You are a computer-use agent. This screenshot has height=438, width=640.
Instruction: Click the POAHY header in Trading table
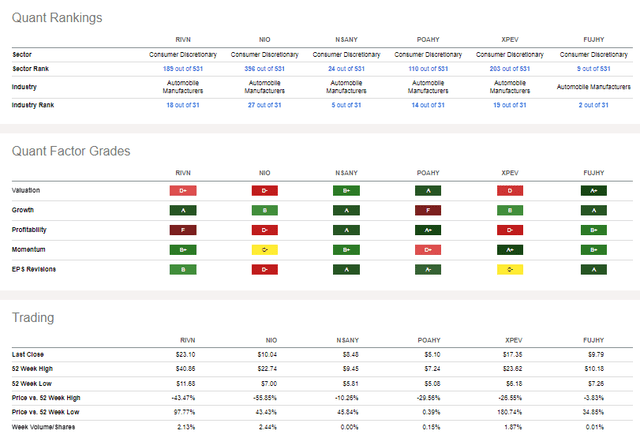[x=429, y=340]
